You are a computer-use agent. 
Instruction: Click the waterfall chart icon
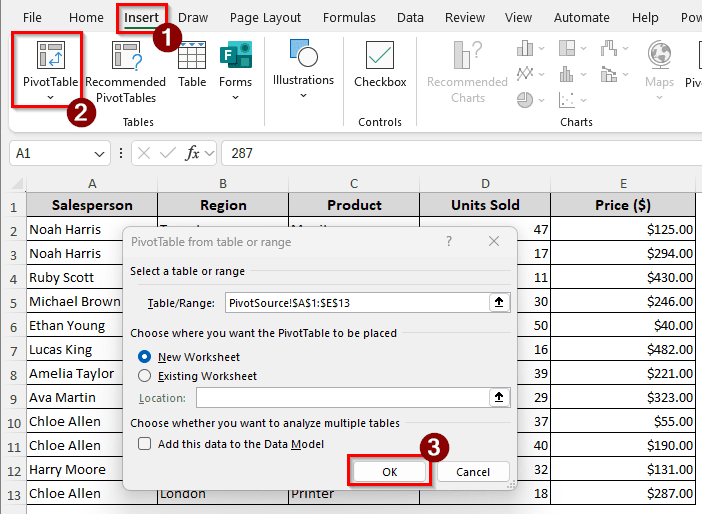[x=609, y=48]
